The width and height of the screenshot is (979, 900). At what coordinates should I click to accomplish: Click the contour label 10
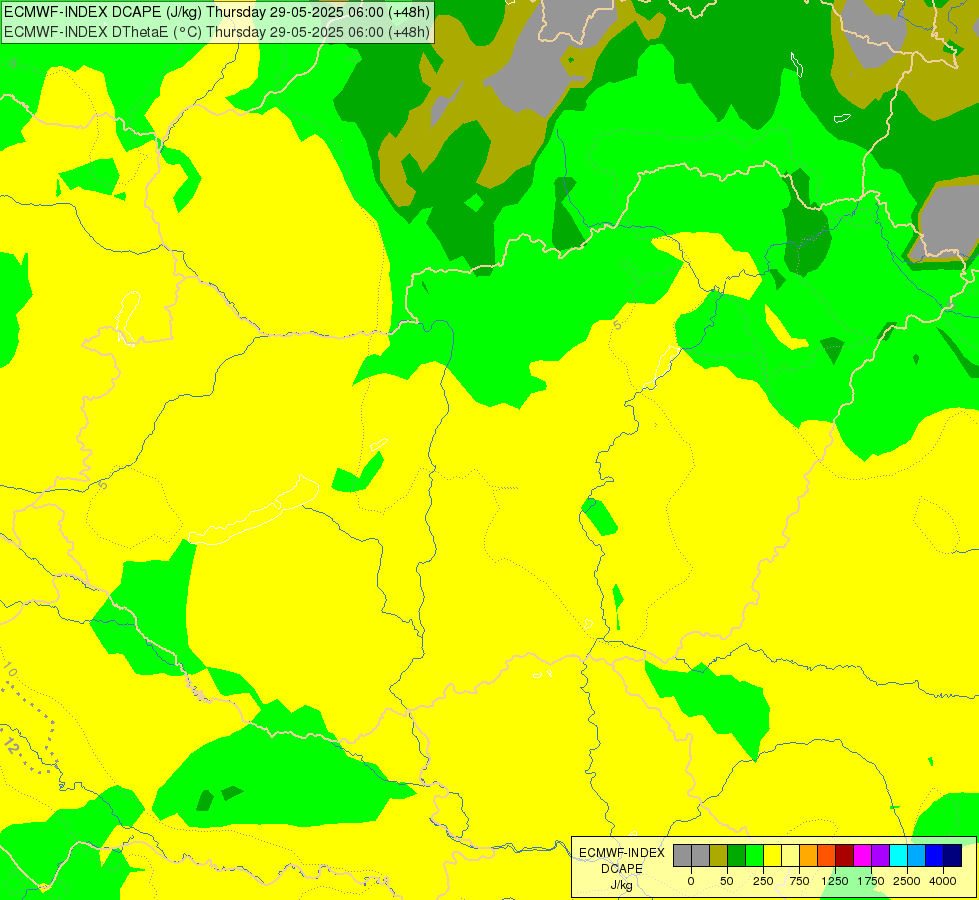(x=9, y=671)
